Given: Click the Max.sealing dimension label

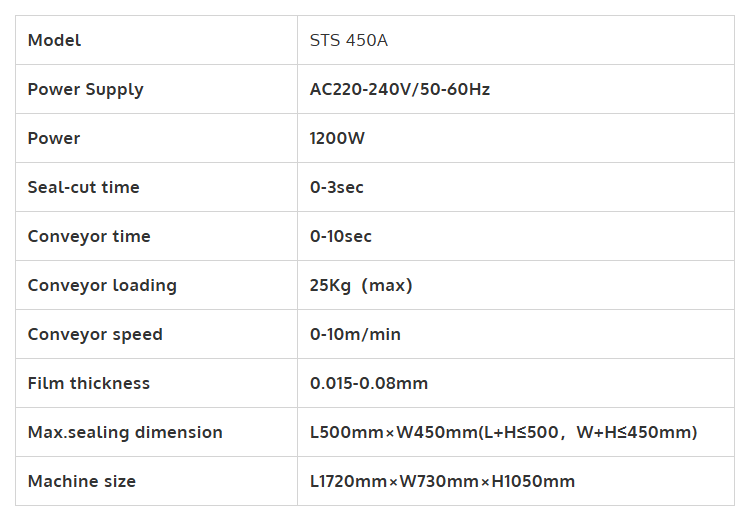Looking at the screenshot, I should 125,433.
